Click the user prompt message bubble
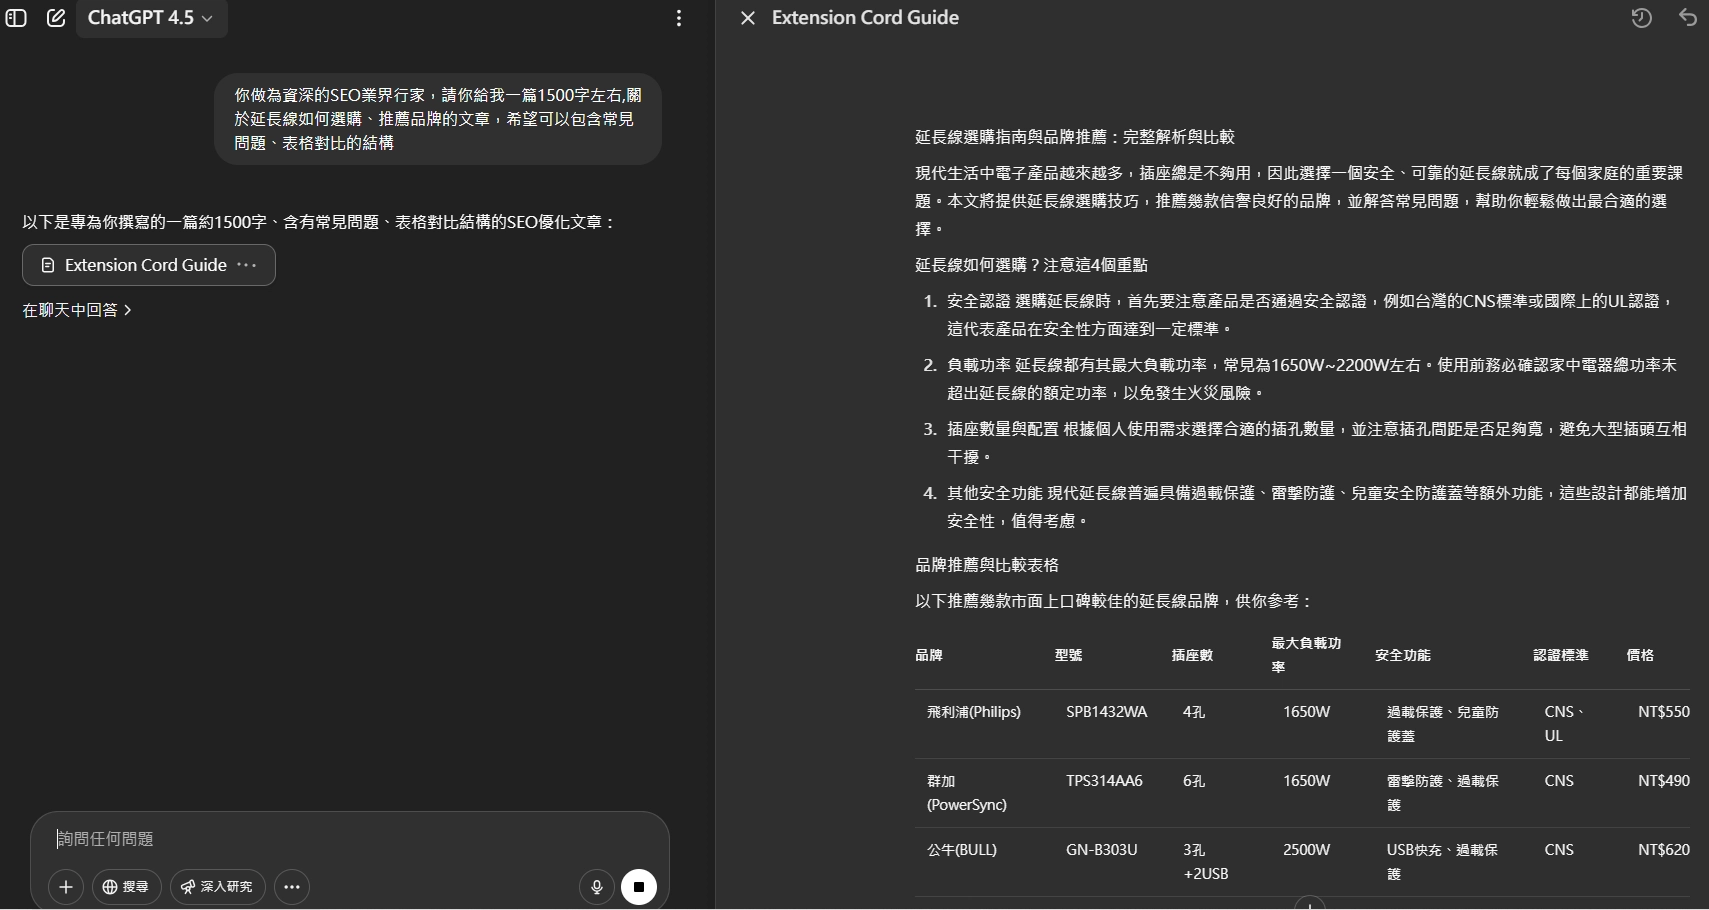Viewport: 1709px width, 910px height. pos(438,119)
